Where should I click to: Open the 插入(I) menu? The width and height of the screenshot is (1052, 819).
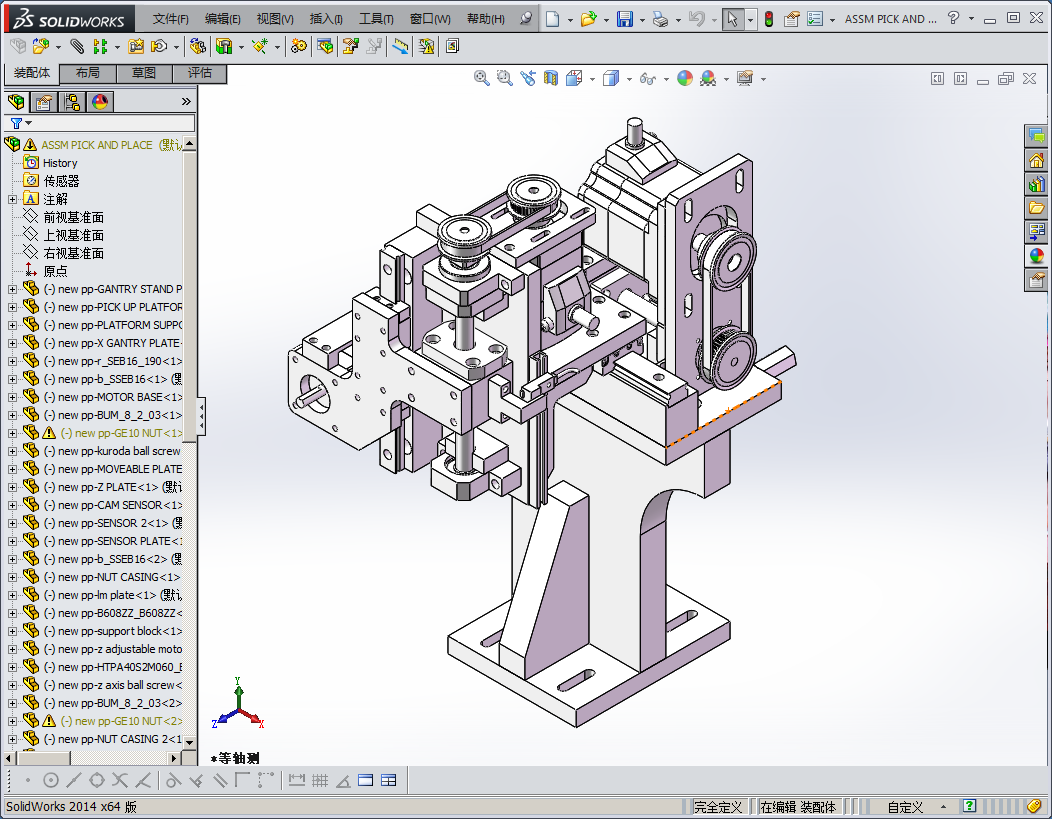pos(326,19)
